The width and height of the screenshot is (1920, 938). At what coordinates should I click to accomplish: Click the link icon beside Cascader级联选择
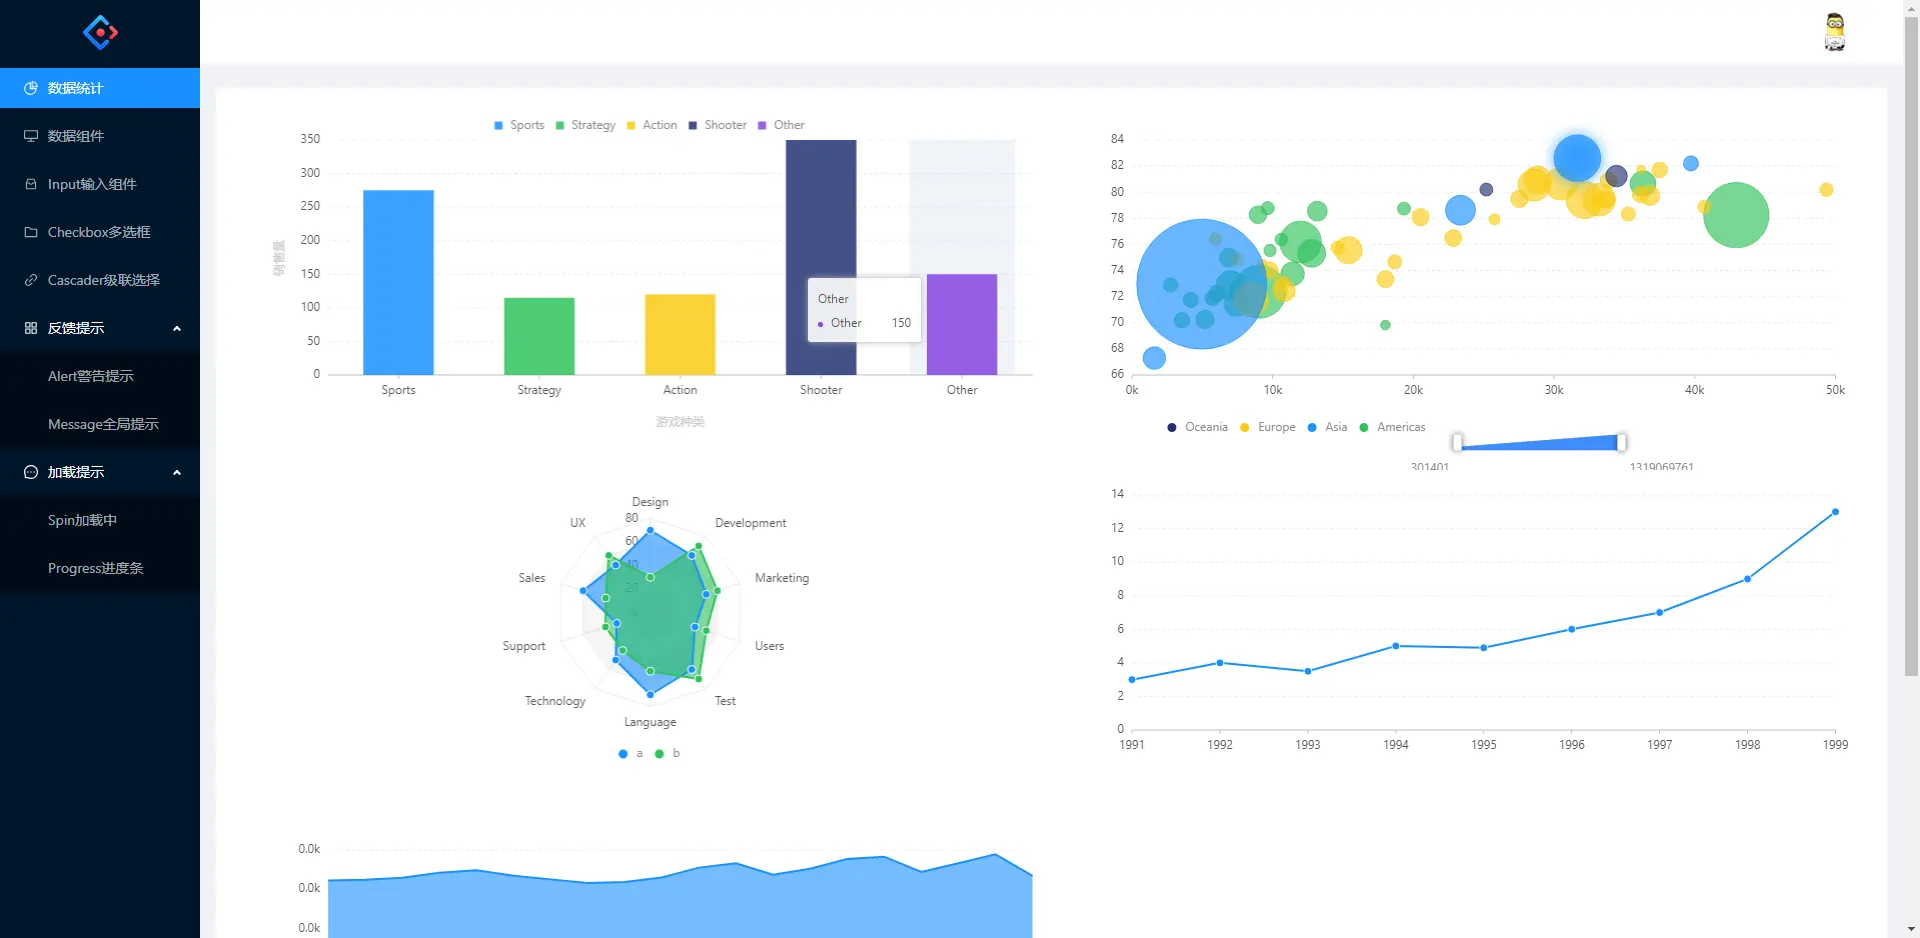(29, 280)
